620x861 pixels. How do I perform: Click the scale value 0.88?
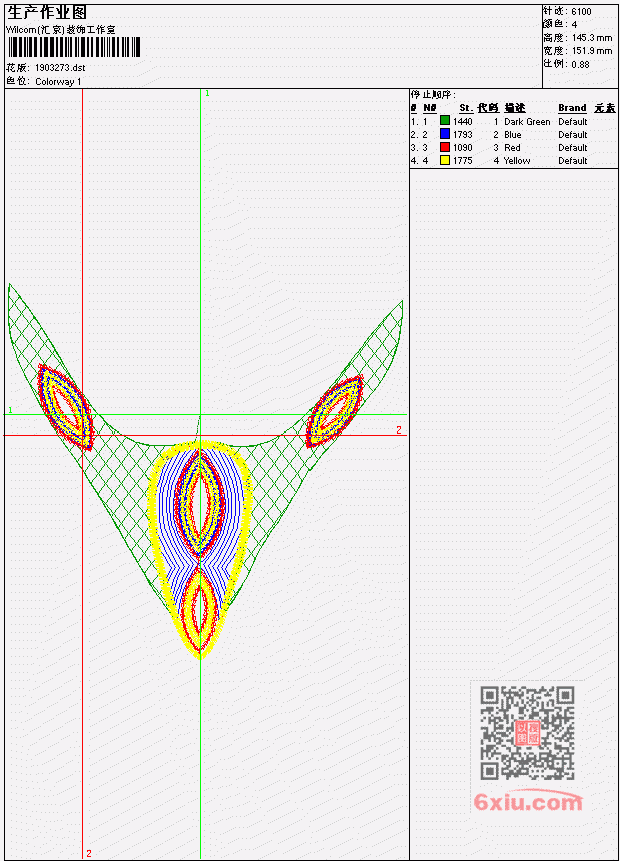[580, 64]
